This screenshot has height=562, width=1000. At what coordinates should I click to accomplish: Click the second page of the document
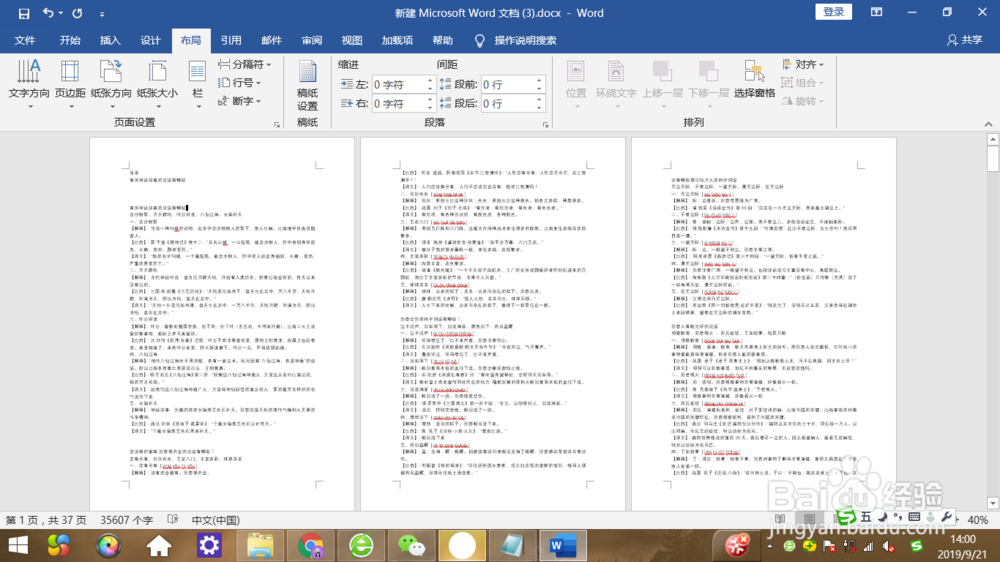click(x=492, y=324)
